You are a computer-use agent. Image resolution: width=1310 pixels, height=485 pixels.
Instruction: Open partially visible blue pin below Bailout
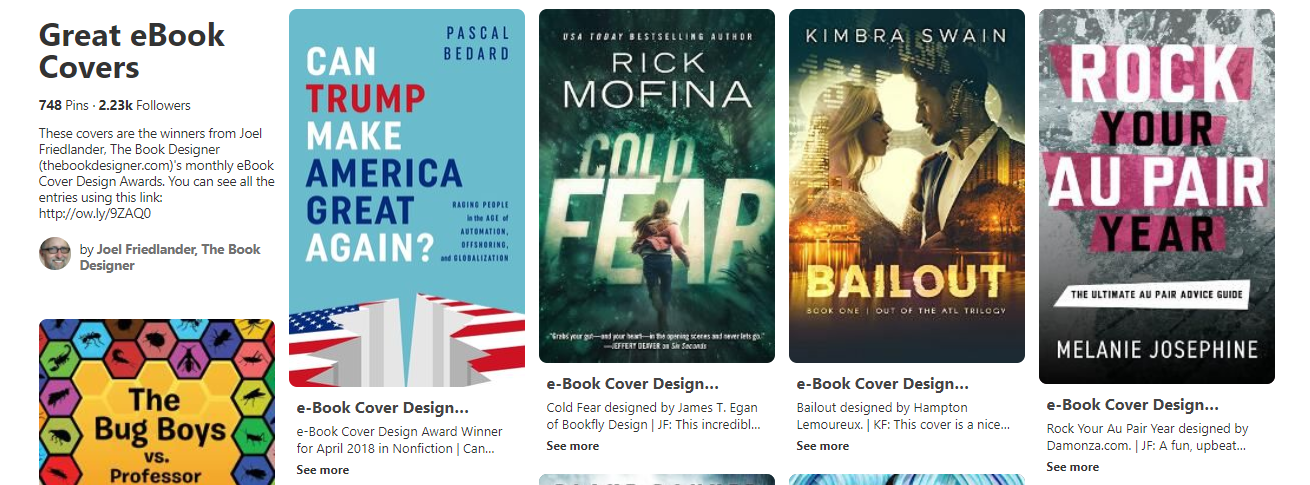tap(907, 479)
